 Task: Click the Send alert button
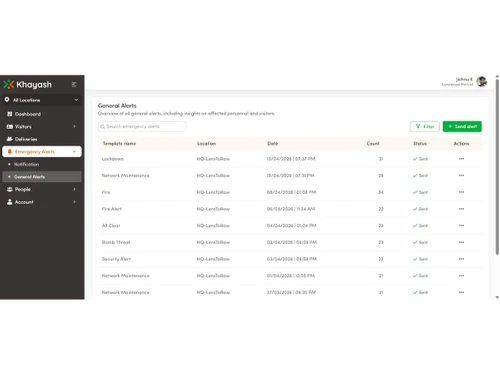462,127
